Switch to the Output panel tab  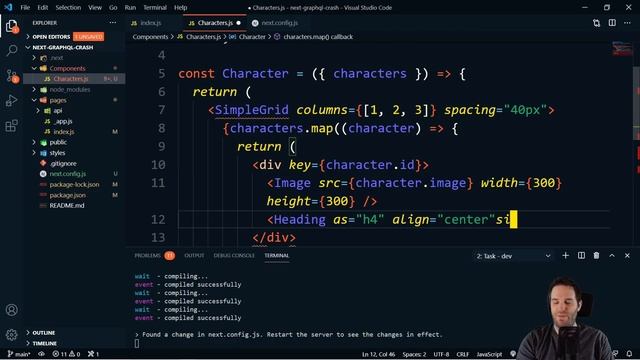194,256
